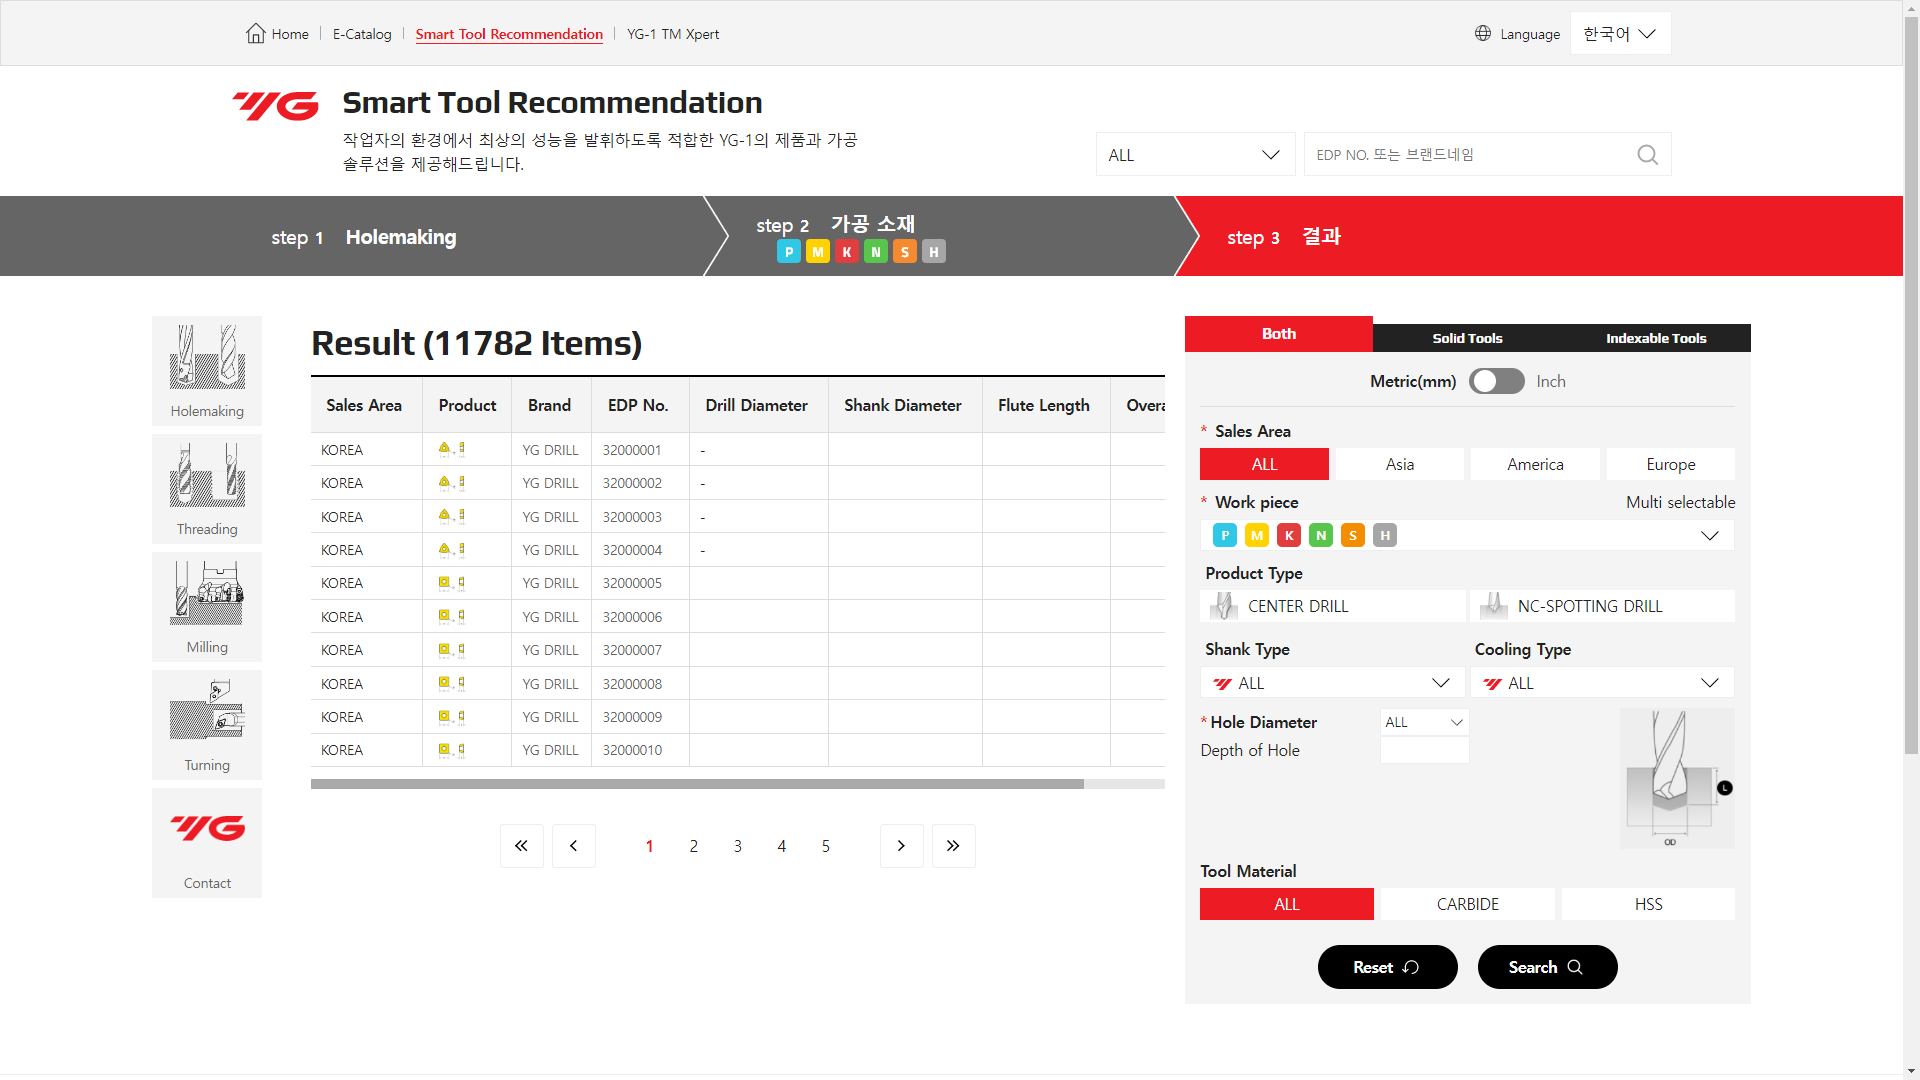Screen dimensions: 1920x1080
Task: Open the Threading sidebar category
Action: [207, 489]
